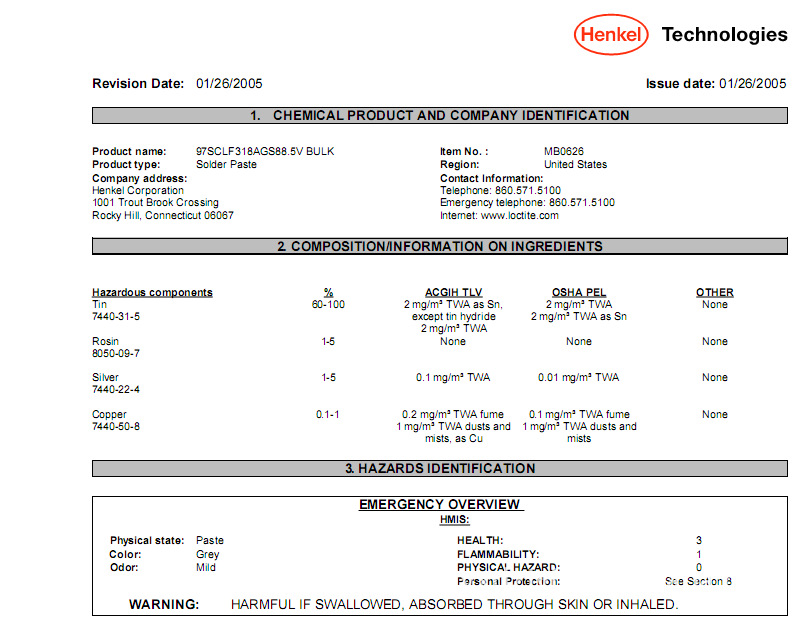Click the 'WARNING:' label

tap(164, 604)
